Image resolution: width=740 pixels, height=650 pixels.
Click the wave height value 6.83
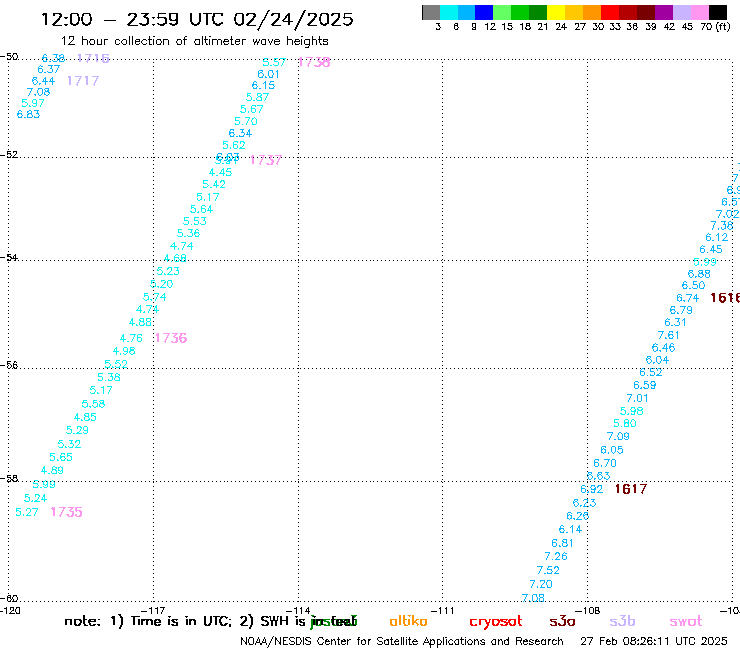click(28, 115)
